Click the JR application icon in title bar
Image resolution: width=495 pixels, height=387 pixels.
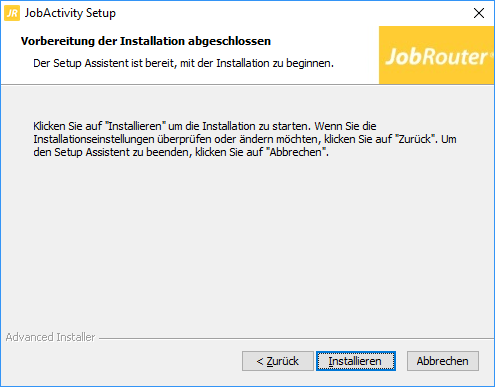click(x=12, y=13)
